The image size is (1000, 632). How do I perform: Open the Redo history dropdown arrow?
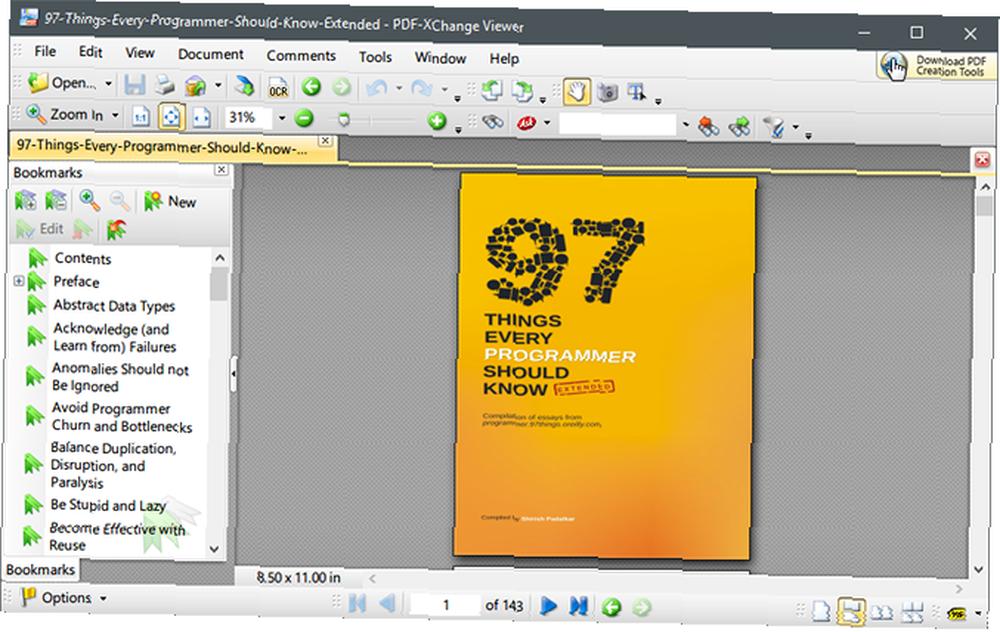click(x=444, y=89)
